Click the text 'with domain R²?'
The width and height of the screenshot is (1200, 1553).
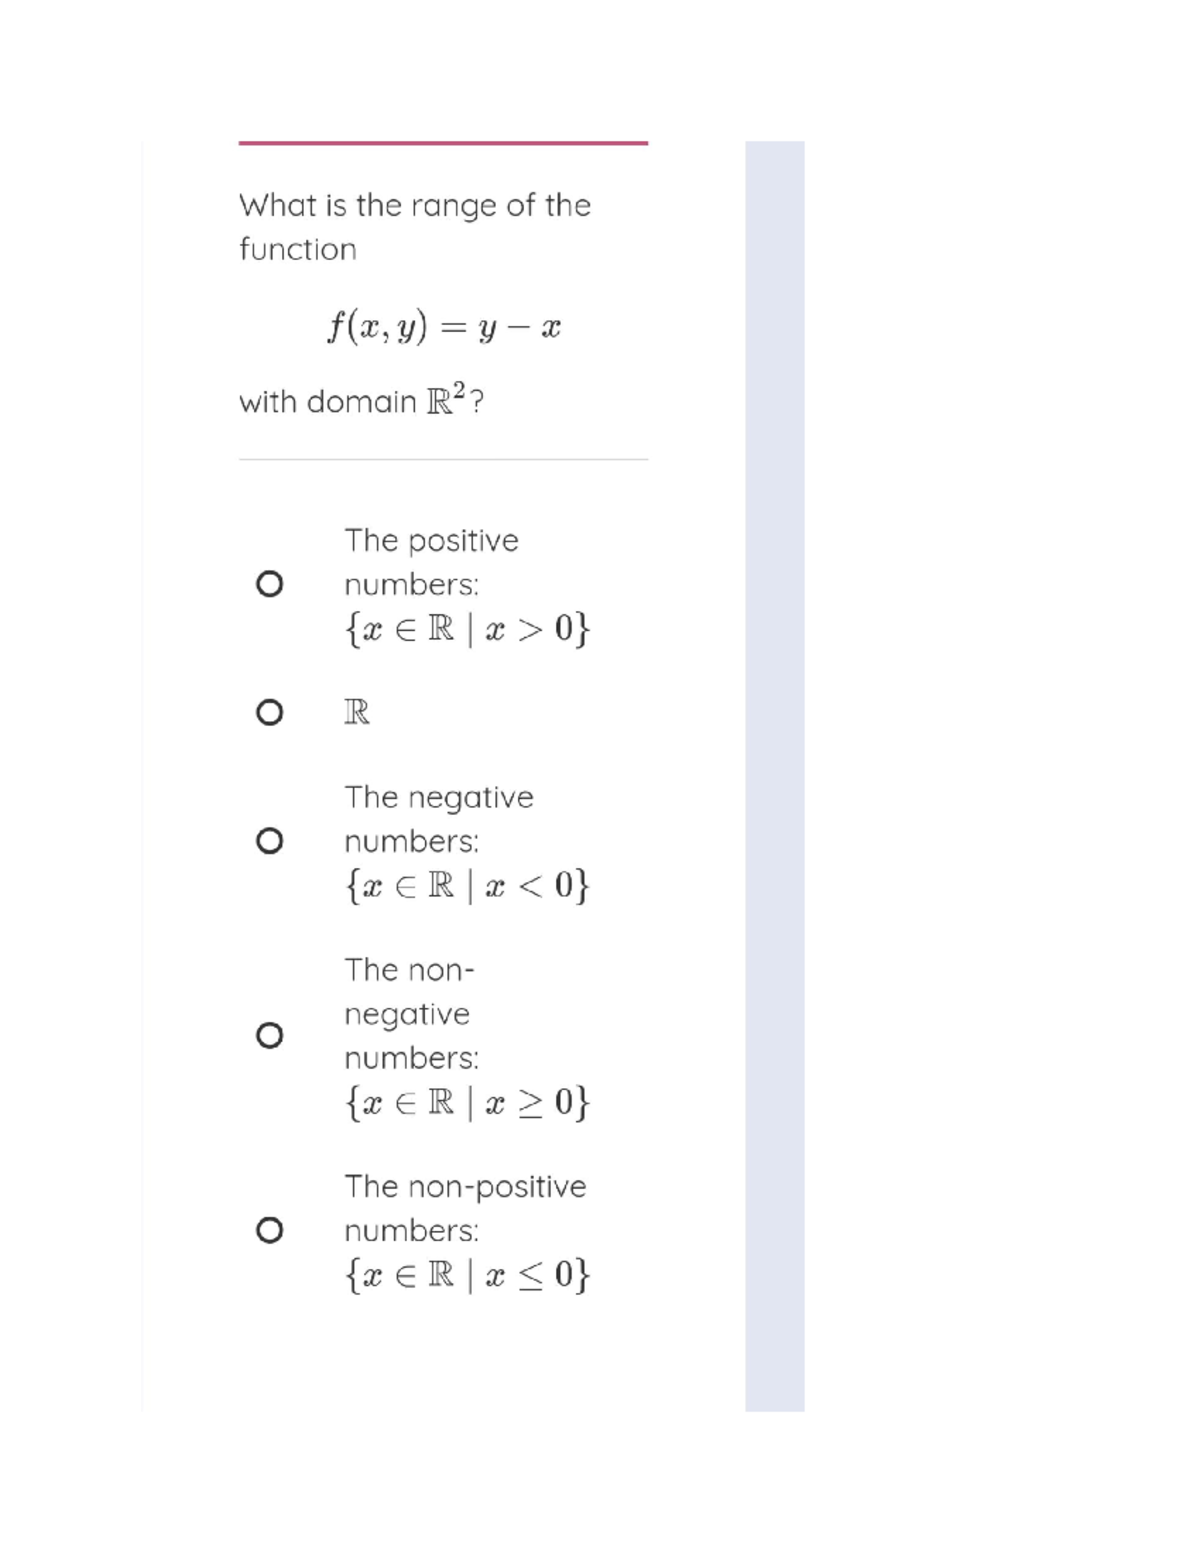(364, 402)
